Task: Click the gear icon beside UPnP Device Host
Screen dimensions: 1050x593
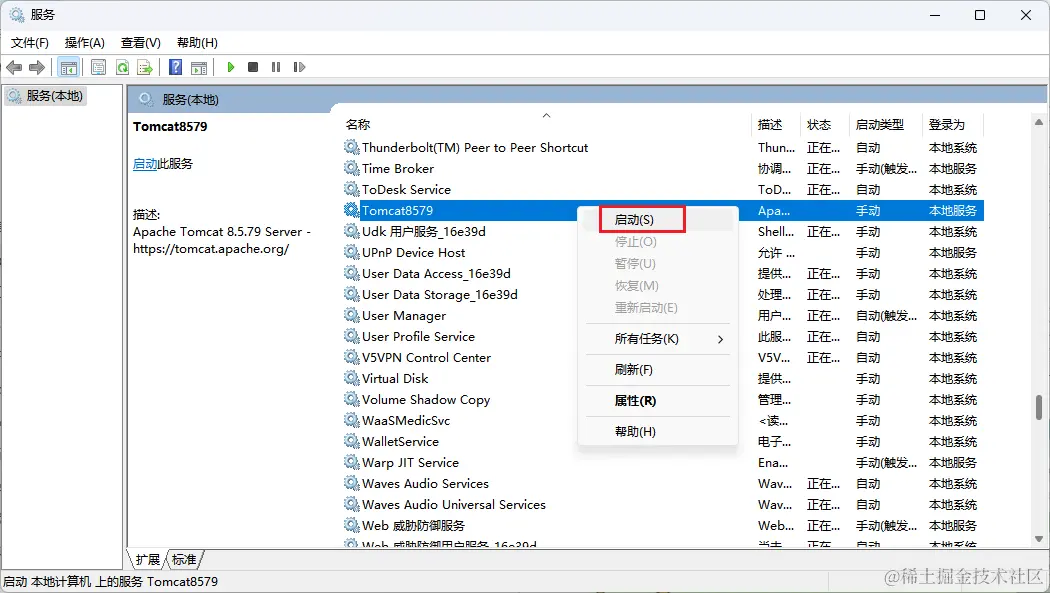Action: [x=352, y=252]
